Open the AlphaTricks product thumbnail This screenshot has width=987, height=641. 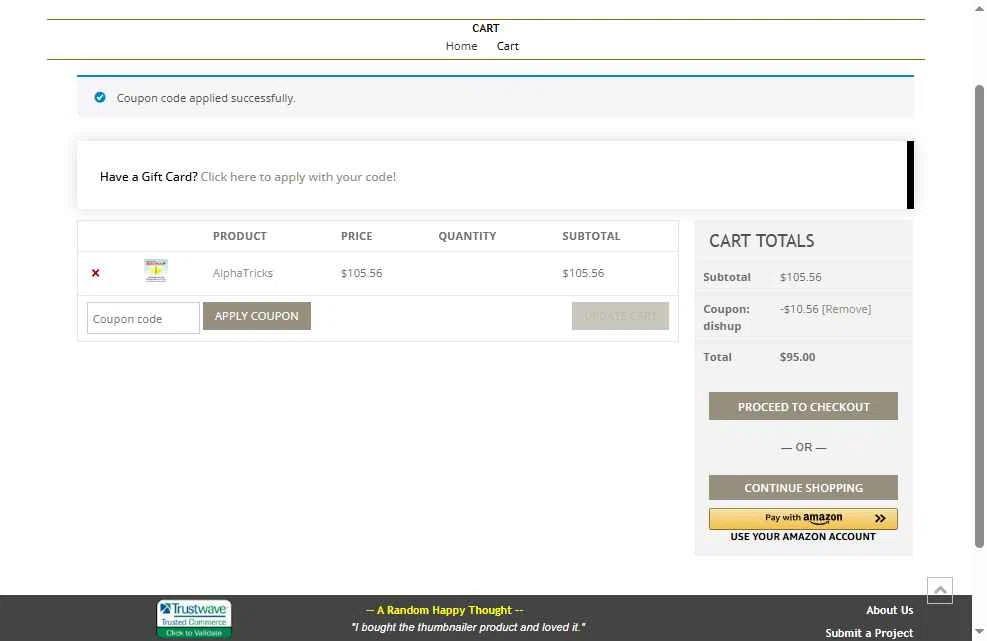155,270
